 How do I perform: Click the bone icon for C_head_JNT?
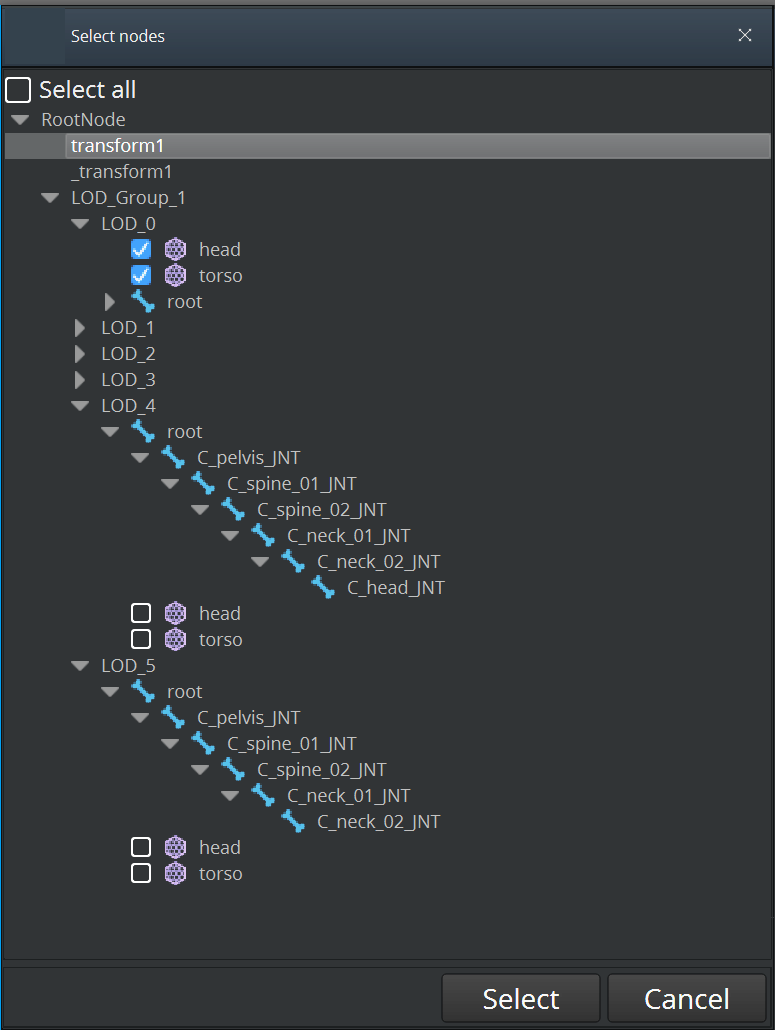(322, 588)
